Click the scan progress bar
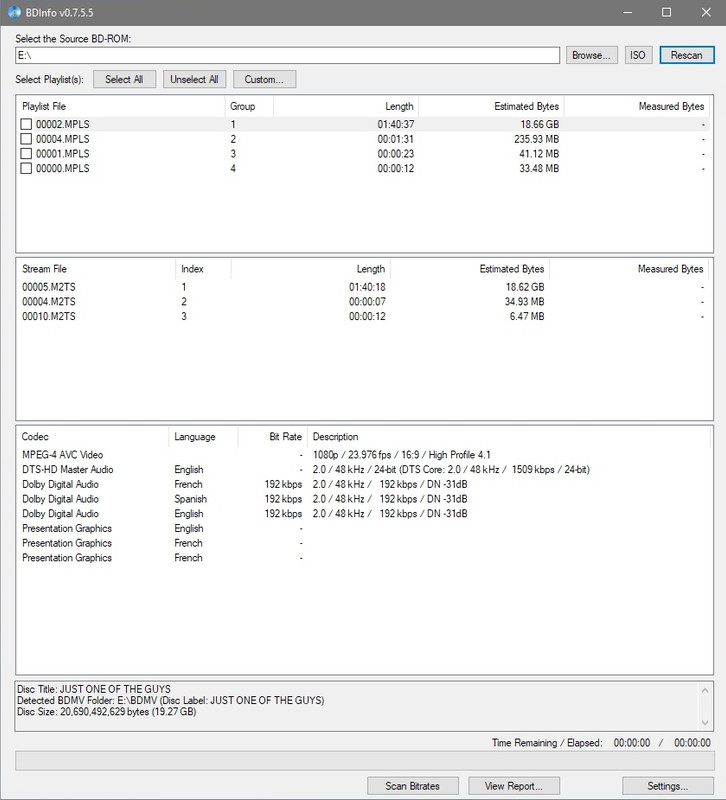 364,760
